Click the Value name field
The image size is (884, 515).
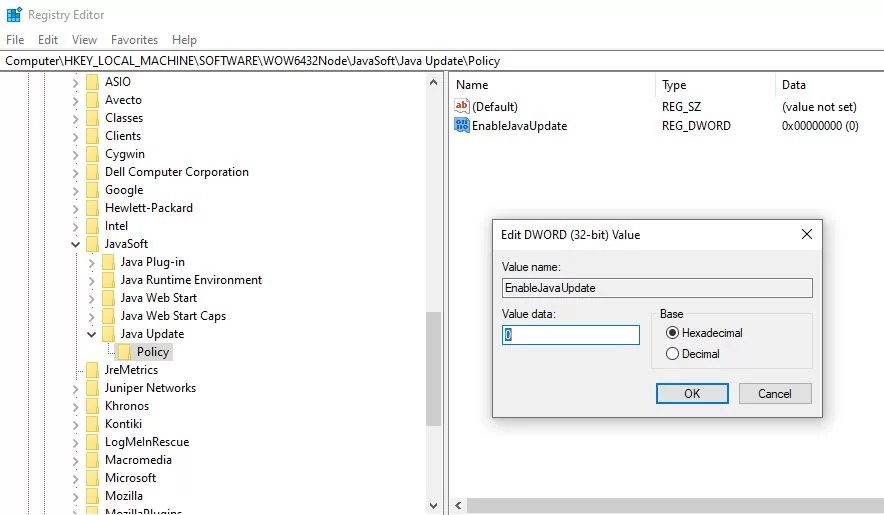pos(657,288)
